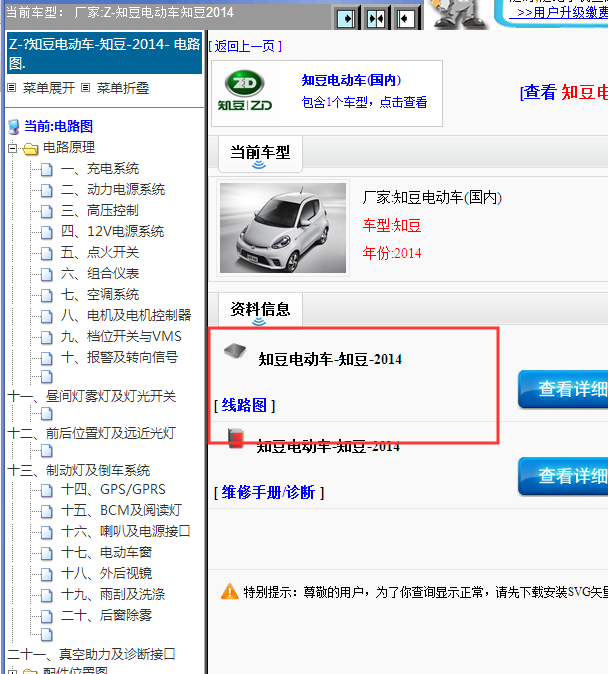This screenshot has height=674, width=608.
Task: Click the right-arrow panel layout button
Action: pos(347,18)
